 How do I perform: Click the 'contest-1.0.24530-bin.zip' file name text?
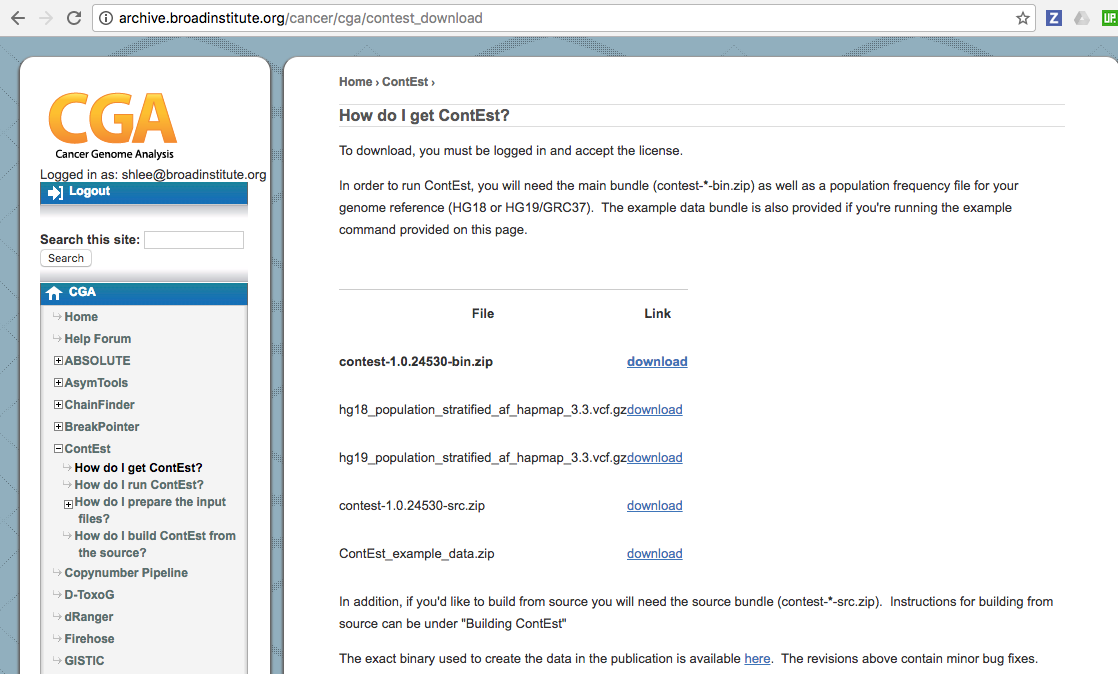[x=416, y=362]
